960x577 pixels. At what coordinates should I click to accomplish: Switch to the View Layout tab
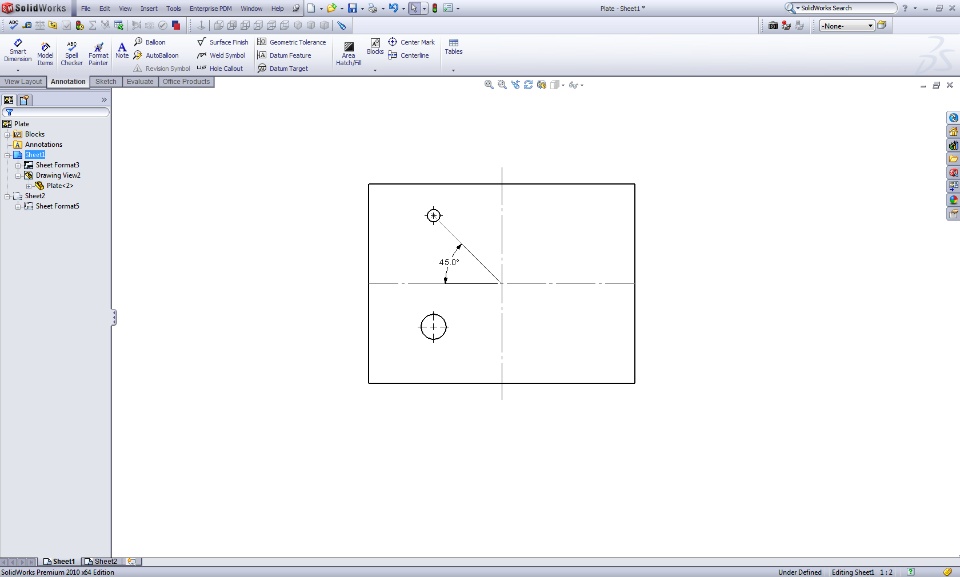(23, 81)
